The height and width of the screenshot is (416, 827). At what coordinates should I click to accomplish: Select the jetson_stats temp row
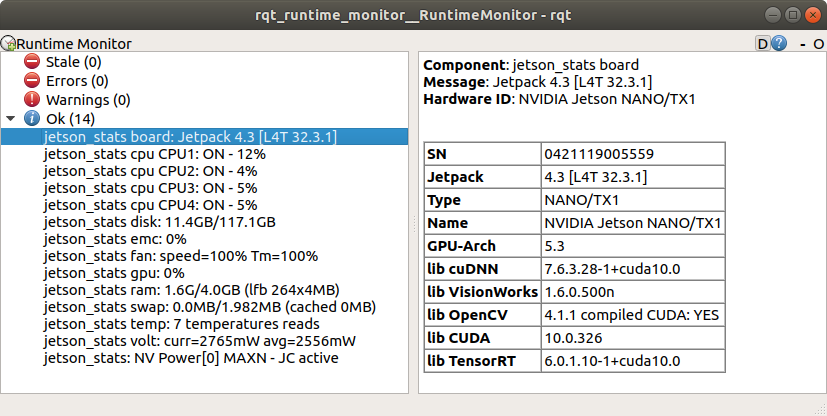(x=205, y=324)
